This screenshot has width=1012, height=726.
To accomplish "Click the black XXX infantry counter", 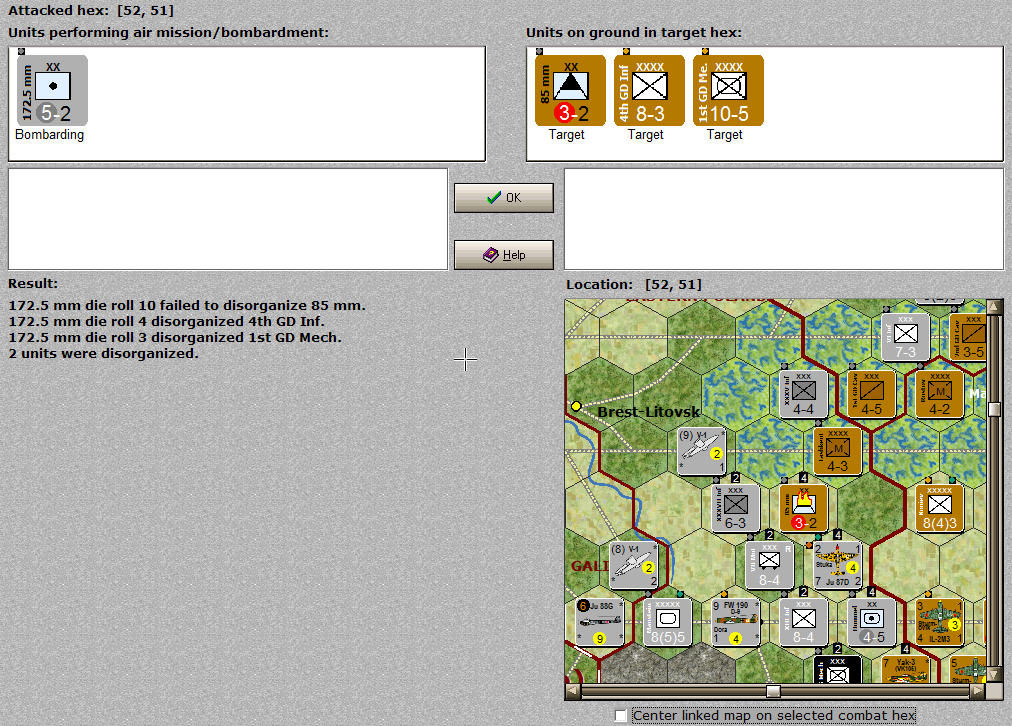I will tap(838, 669).
